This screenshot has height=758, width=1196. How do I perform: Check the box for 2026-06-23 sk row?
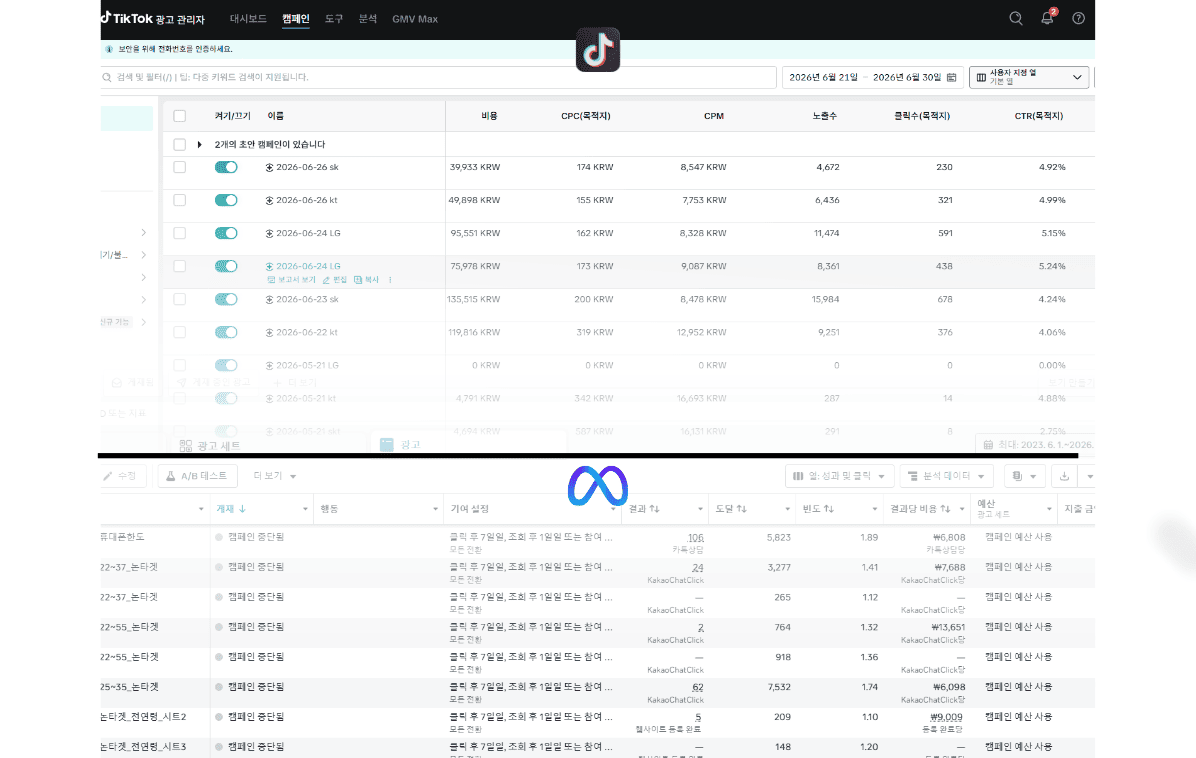(179, 299)
